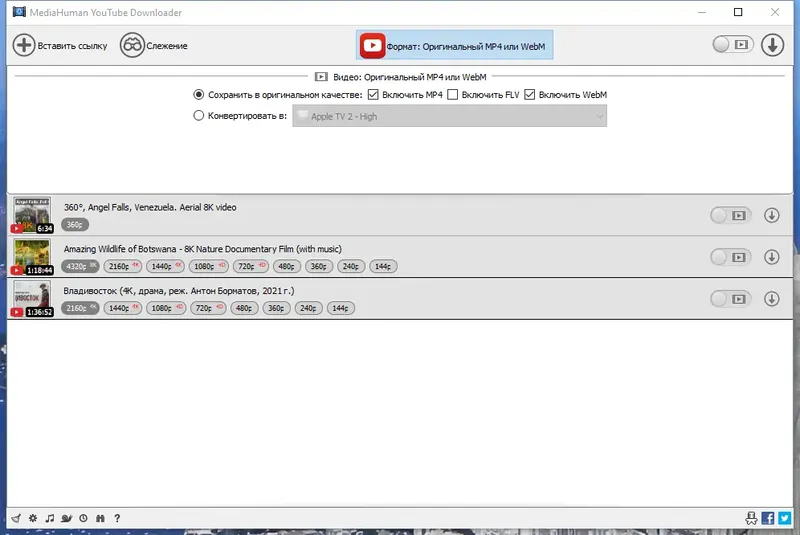Select Сохранить в оригинальном качестве radio button
The image size is (800, 535).
198,94
